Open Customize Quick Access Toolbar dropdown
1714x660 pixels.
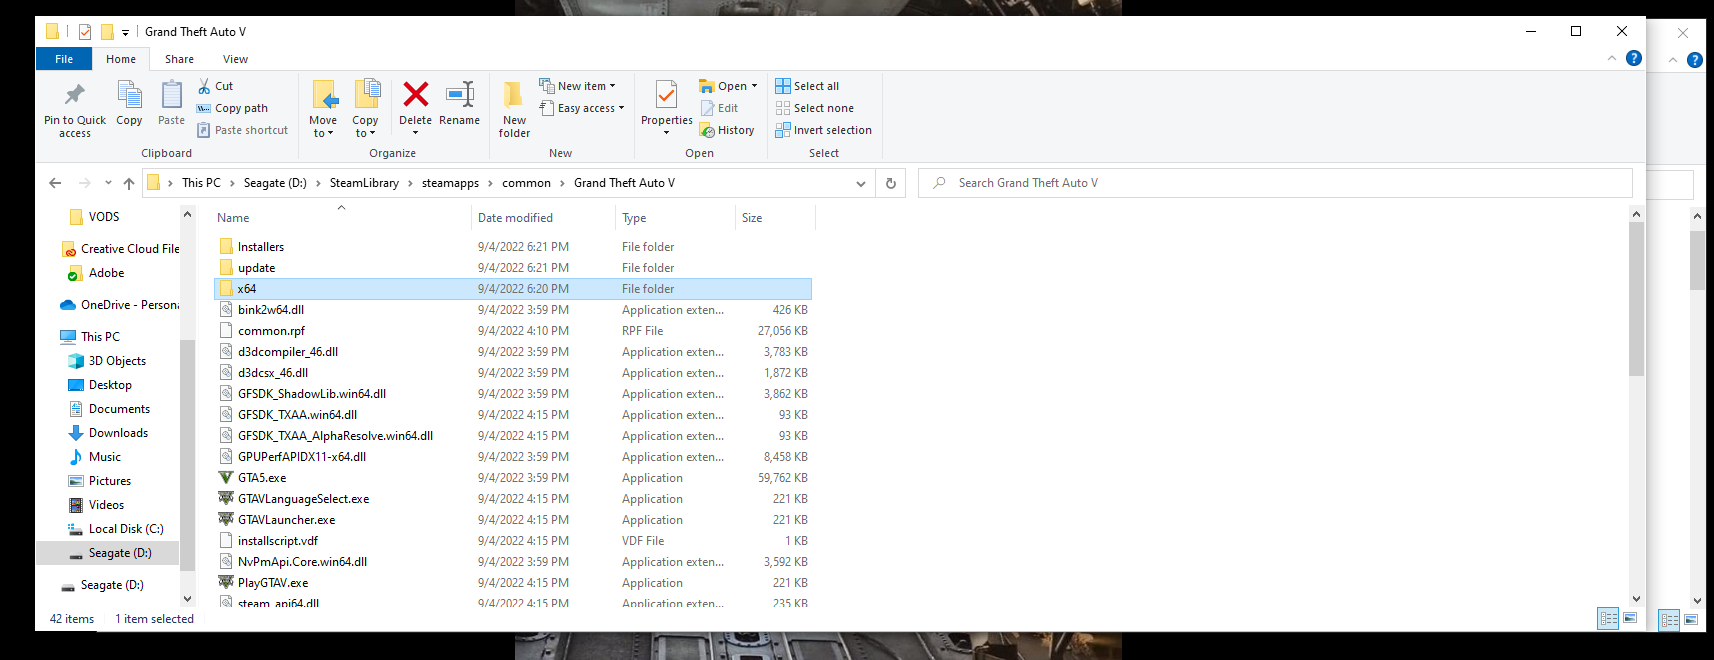coord(125,32)
